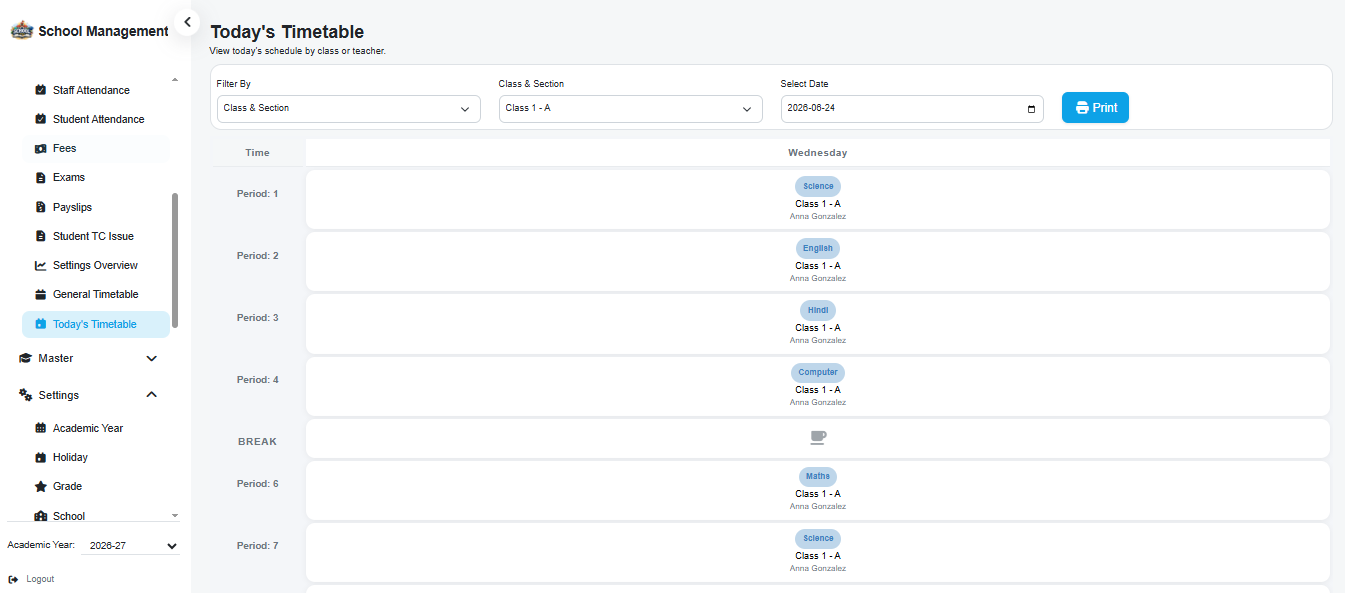Click the Staff Attendance clipboard icon
Screen dimensions: 1345x593
point(41,90)
